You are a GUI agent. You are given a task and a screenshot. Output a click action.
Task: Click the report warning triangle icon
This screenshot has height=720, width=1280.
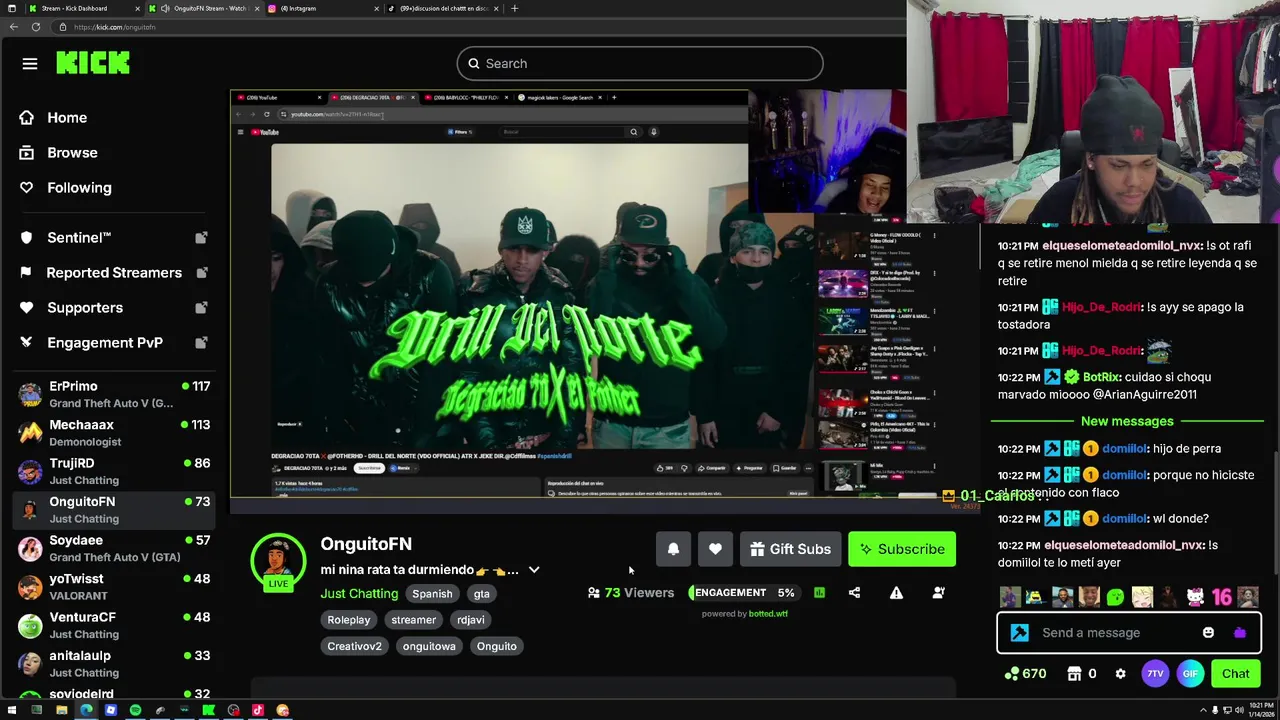896,593
